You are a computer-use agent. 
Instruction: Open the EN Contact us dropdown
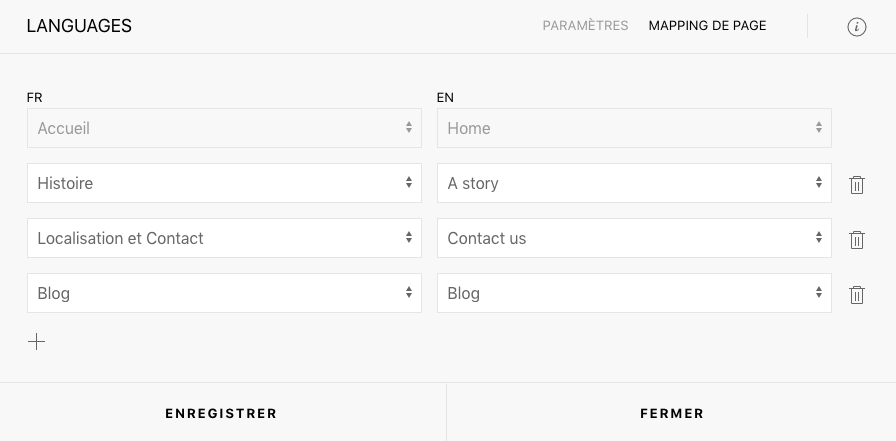point(634,238)
